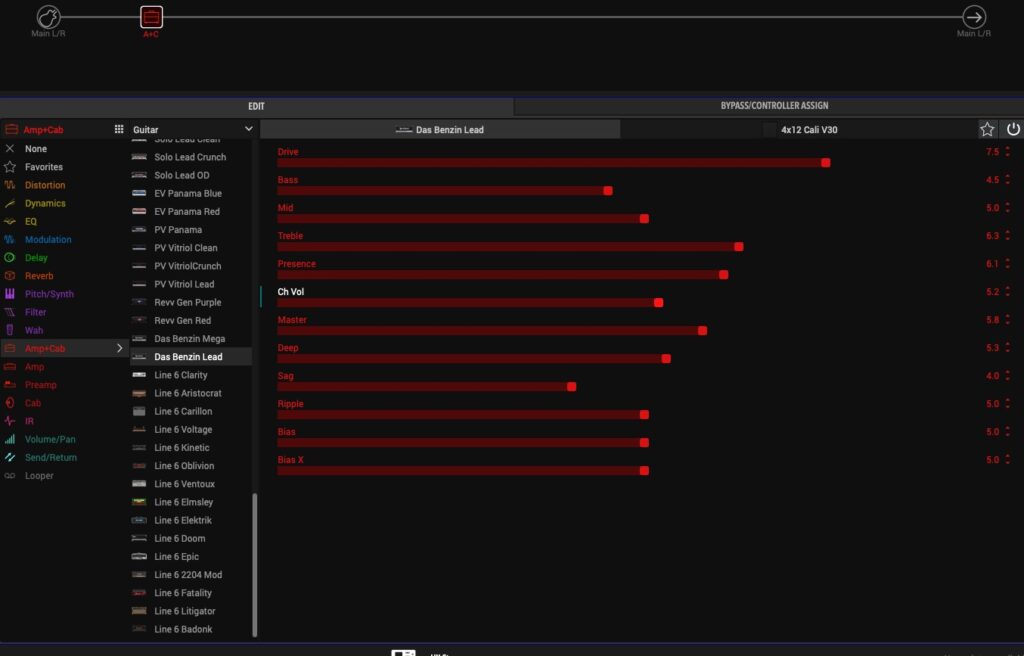The height and width of the screenshot is (656, 1024).
Task: Adjust the Drive value stepper arrows
Action: tap(1007, 152)
